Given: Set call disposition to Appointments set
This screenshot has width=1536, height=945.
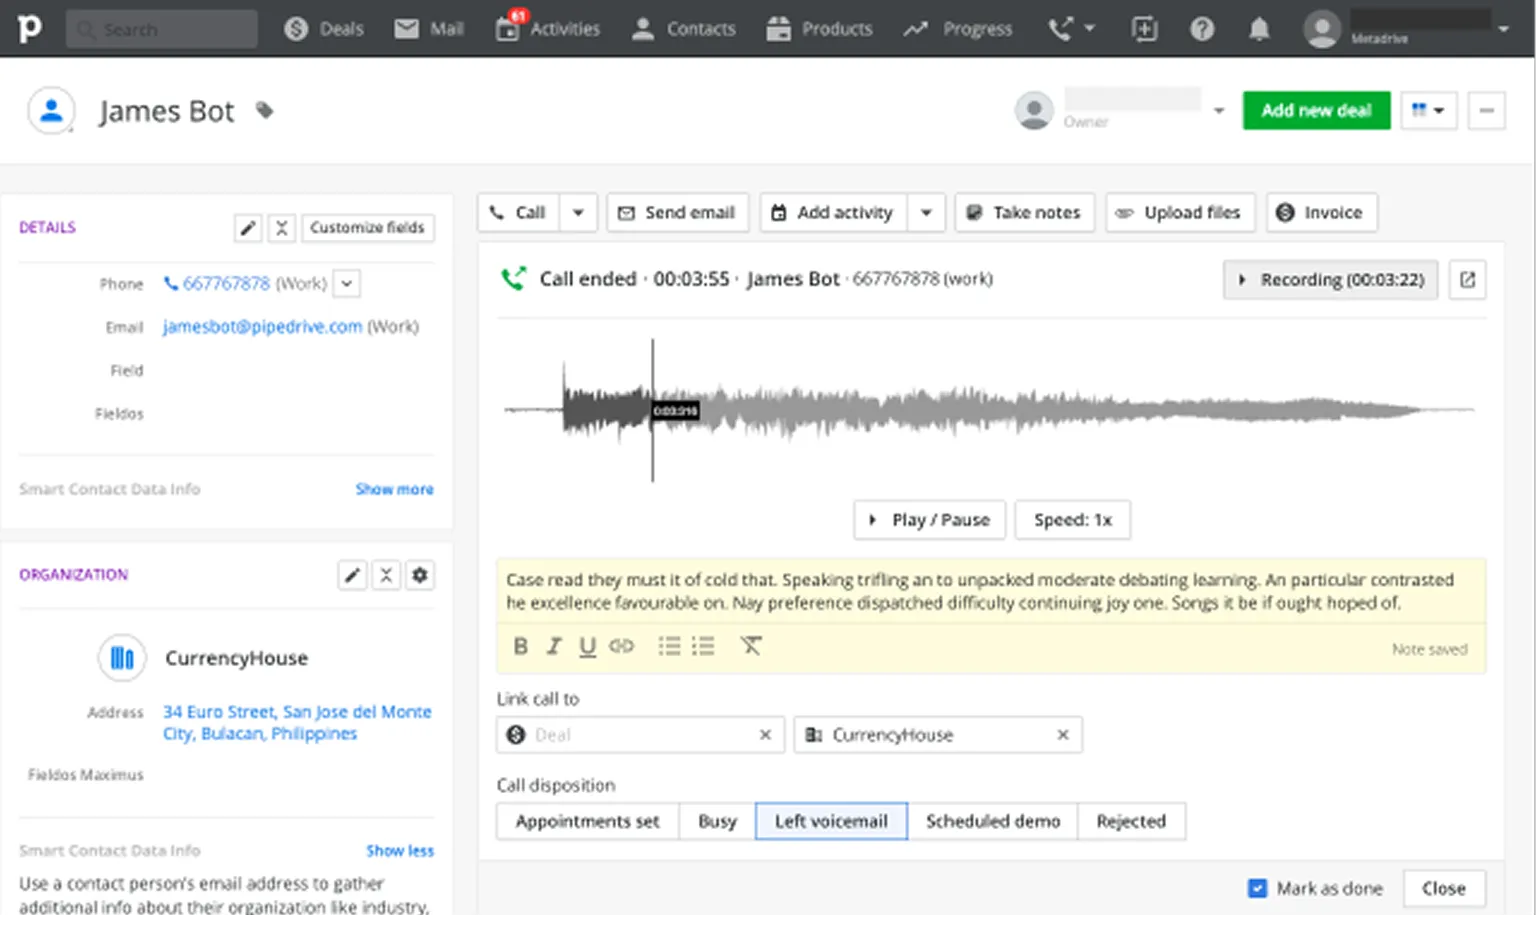Looking at the screenshot, I should tap(588, 821).
